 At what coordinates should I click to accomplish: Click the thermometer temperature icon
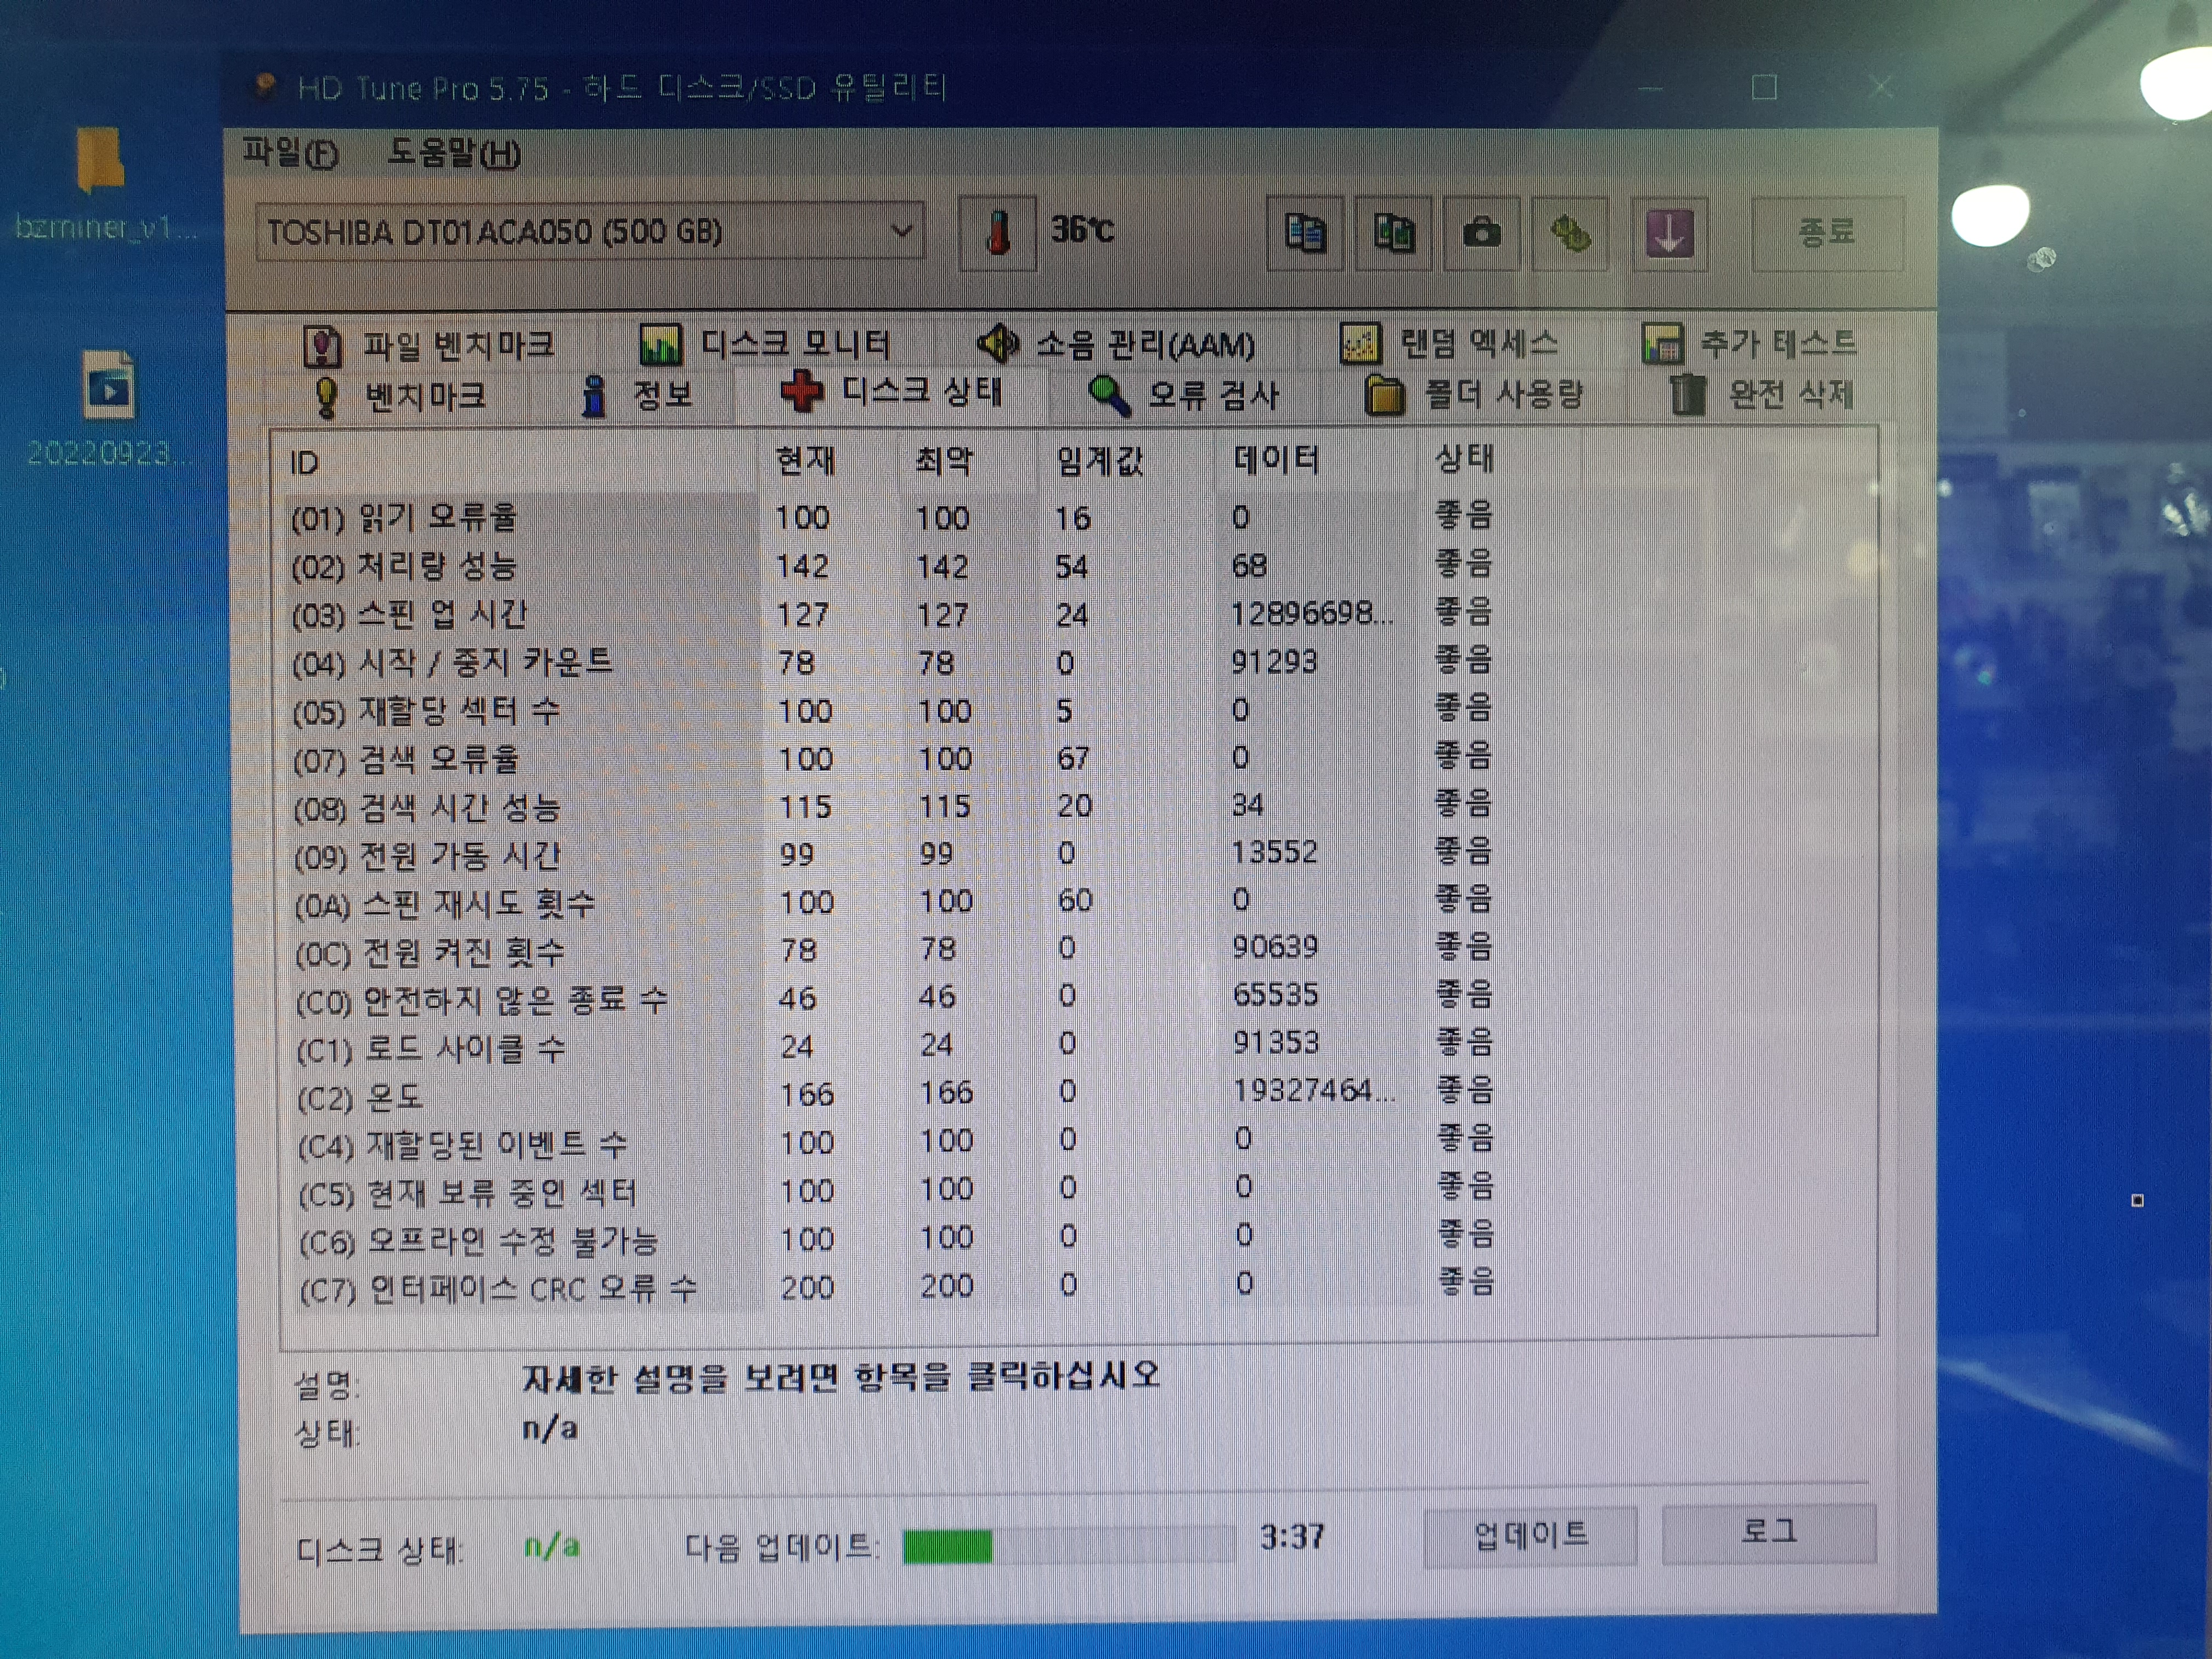(x=997, y=233)
